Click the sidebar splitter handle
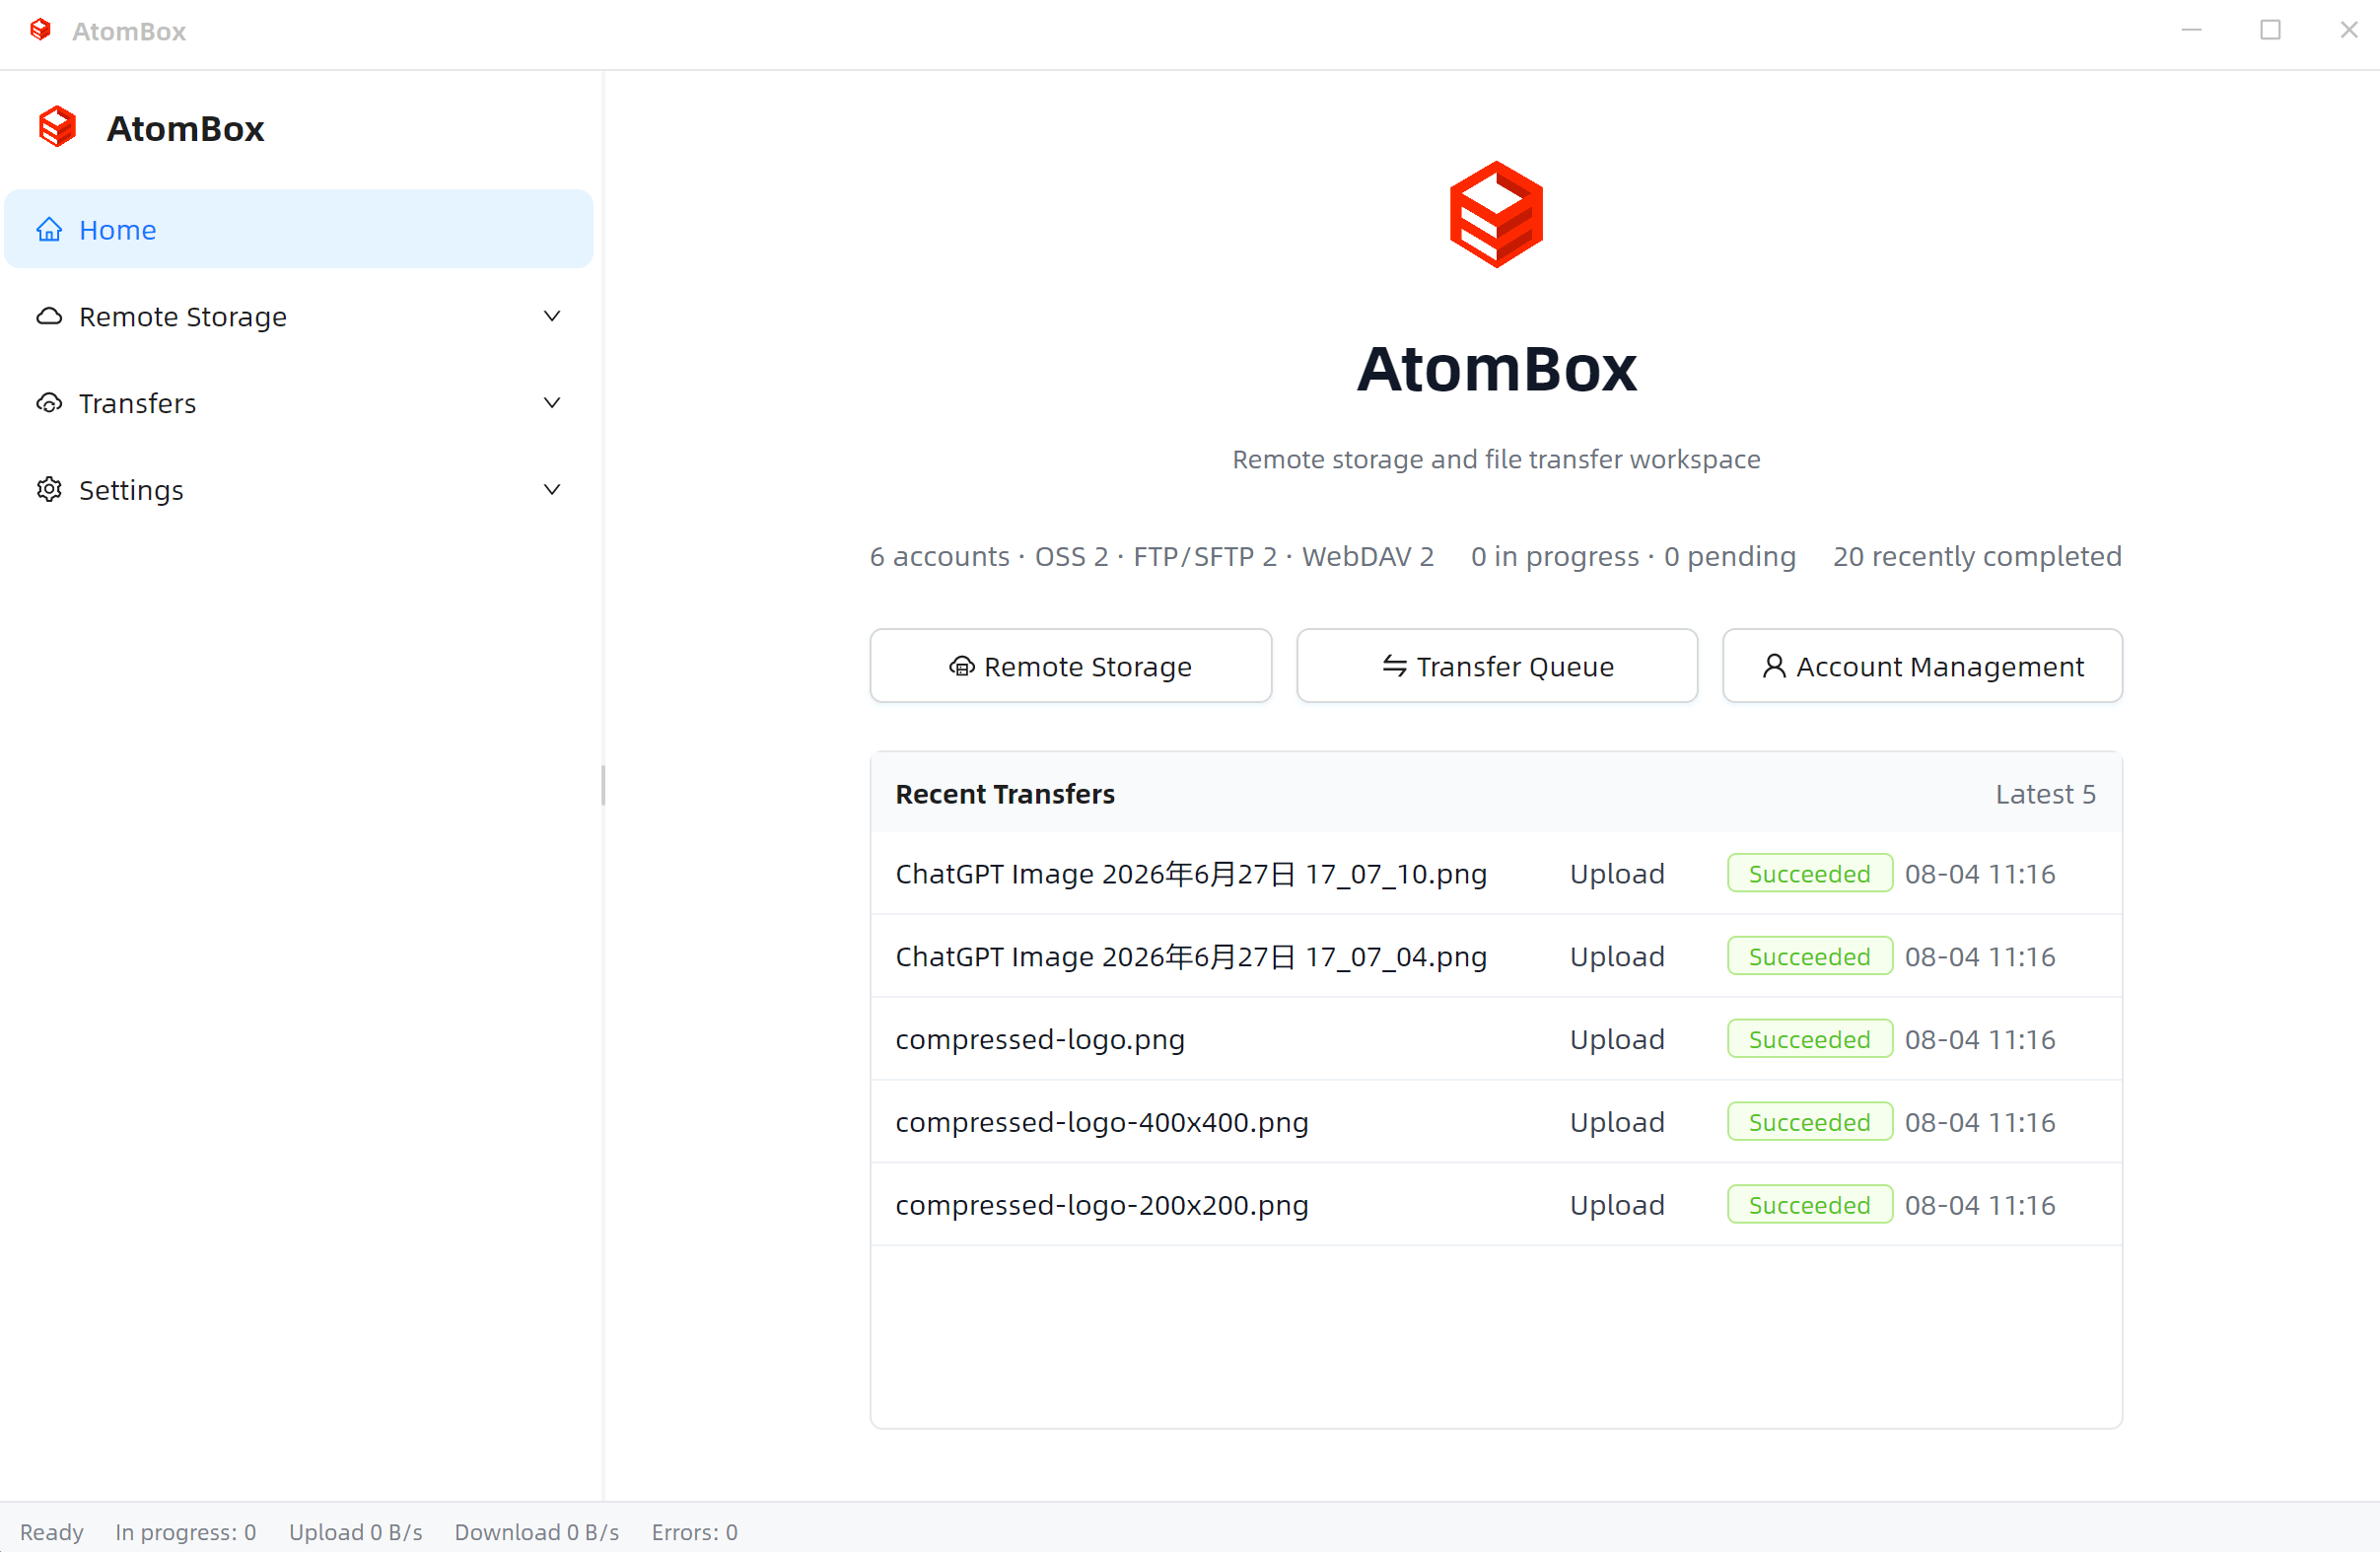This screenshot has height=1552, width=2380. (603, 786)
